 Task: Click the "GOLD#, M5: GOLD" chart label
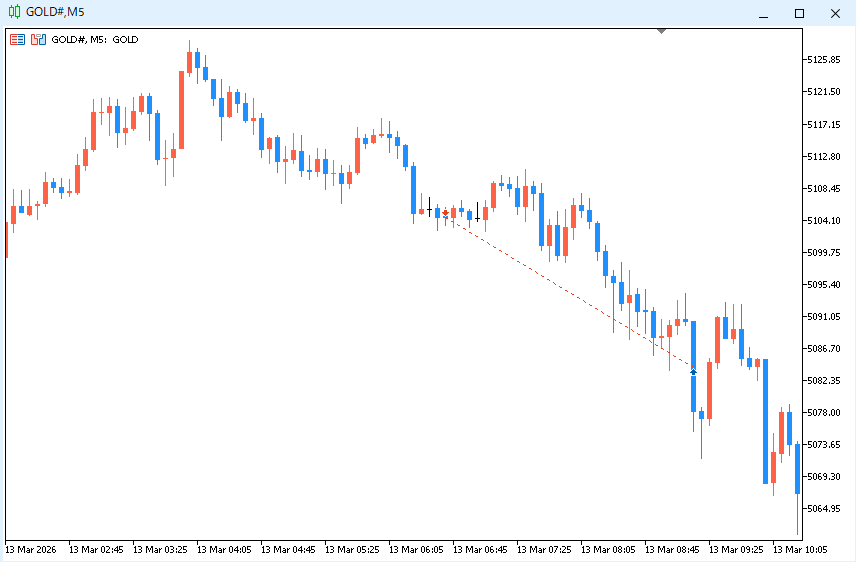(95, 40)
